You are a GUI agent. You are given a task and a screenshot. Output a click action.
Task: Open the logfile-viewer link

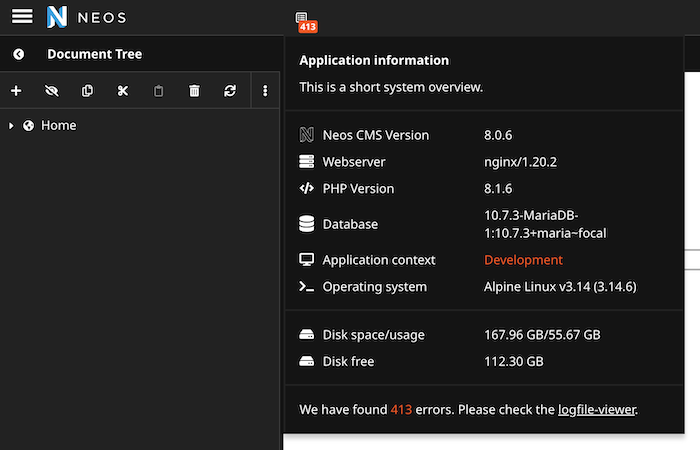596,409
